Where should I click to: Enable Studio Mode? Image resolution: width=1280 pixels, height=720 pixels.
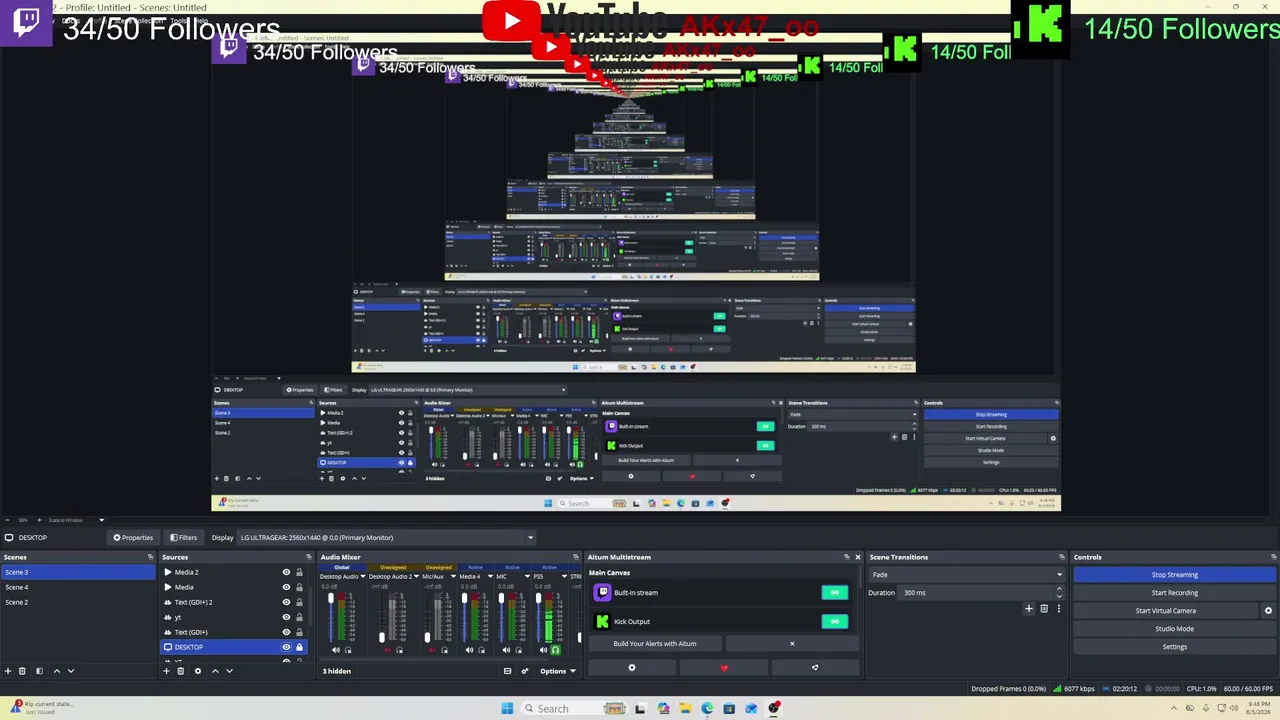click(1174, 629)
